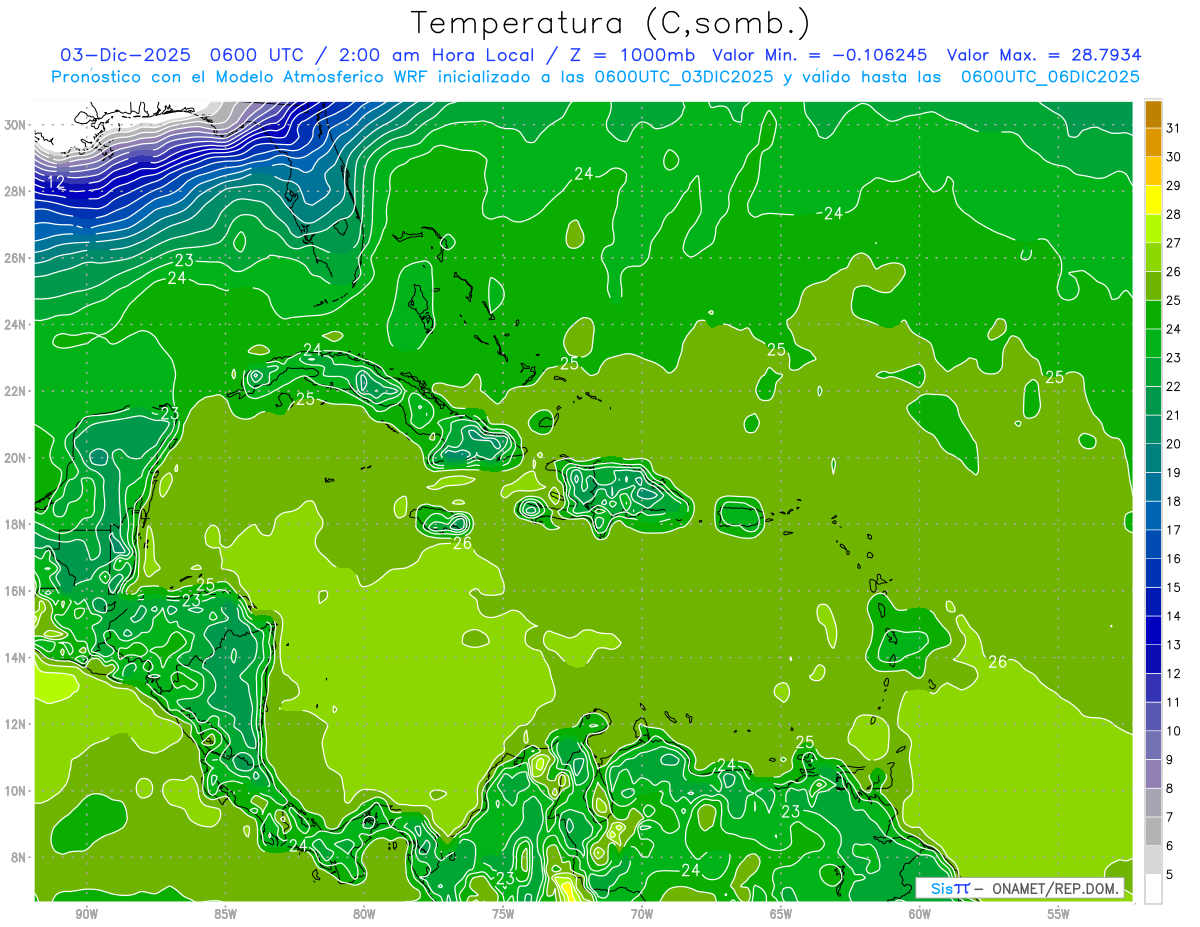
Task: Click the color bar legend value 14
Action: pyautogui.click(x=1174, y=616)
